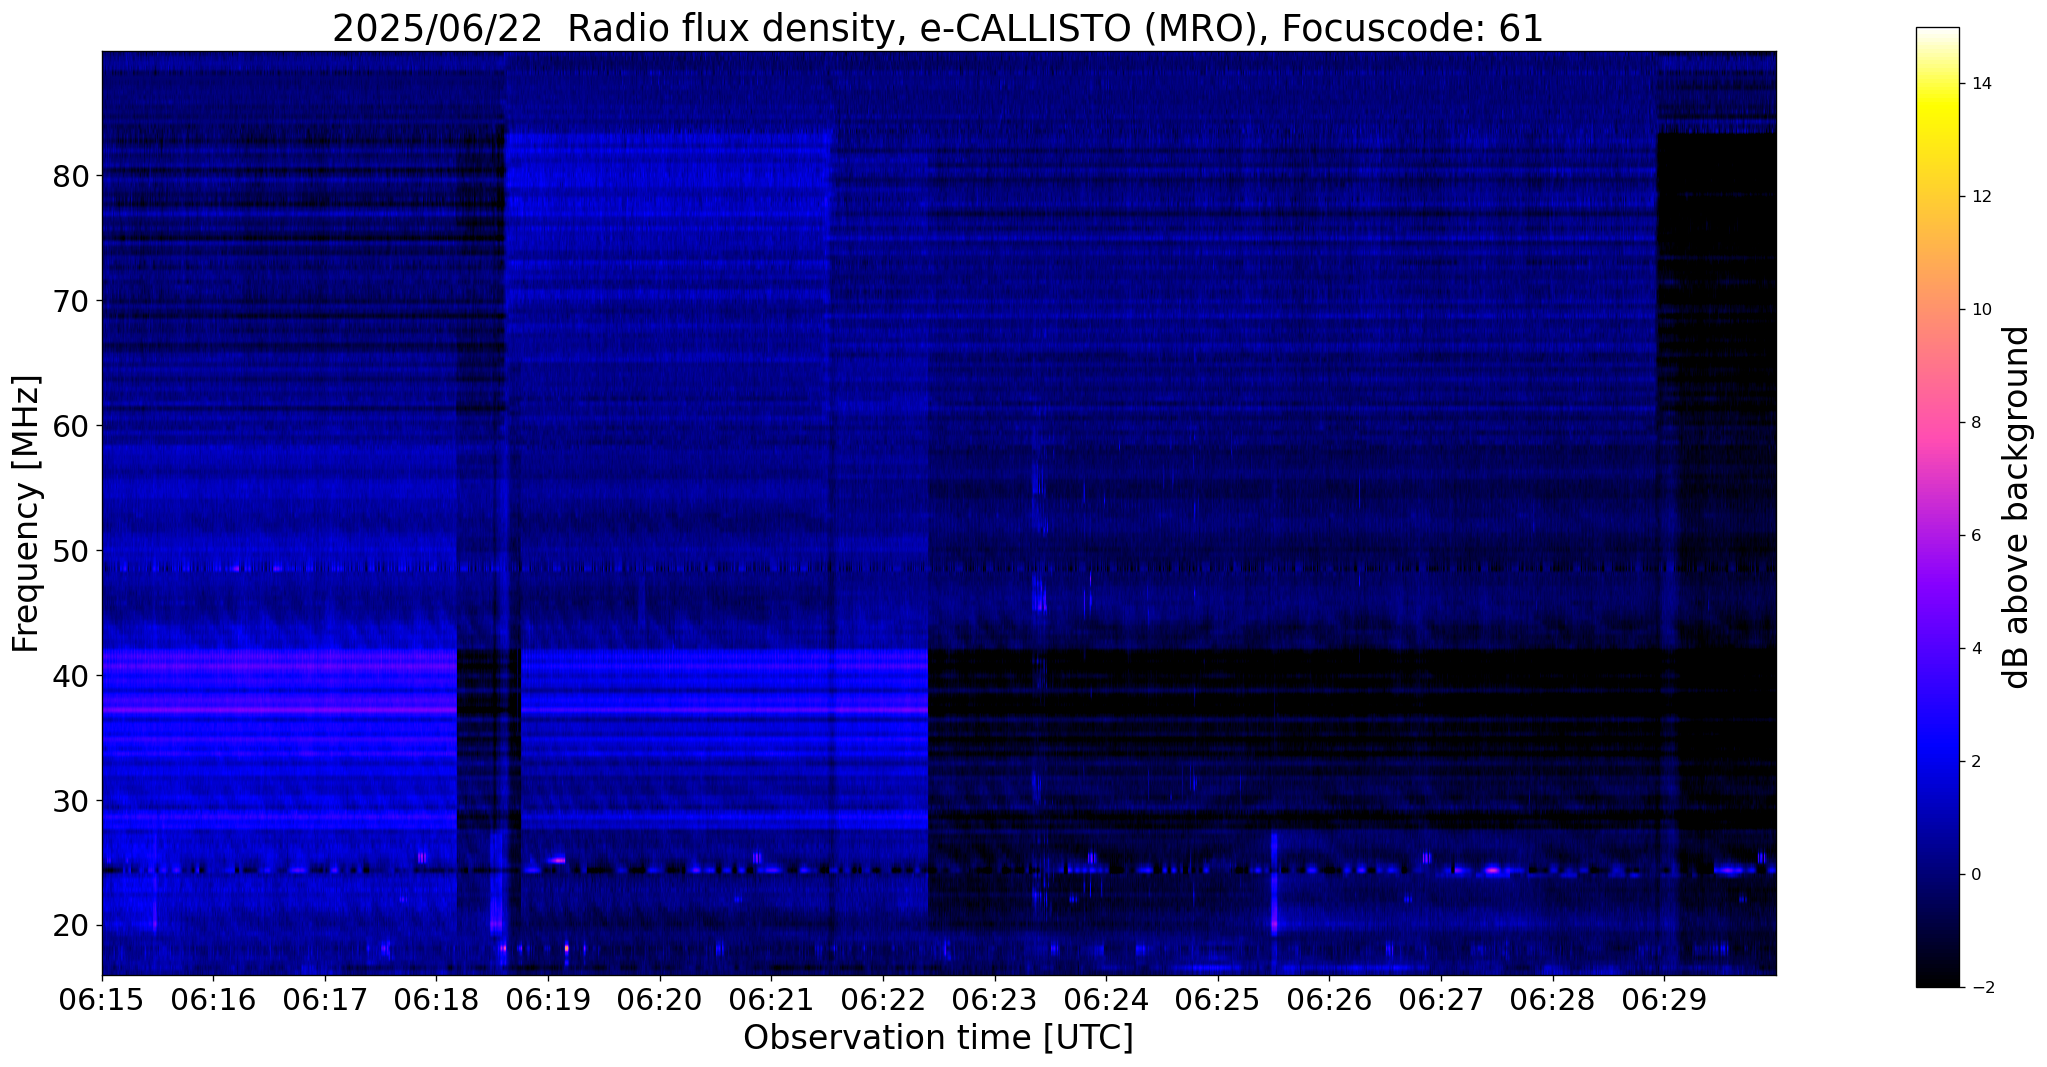The width and height of the screenshot is (2047, 1067).
Task: Click the pink region of the colorbar
Action: point(1937,430)
